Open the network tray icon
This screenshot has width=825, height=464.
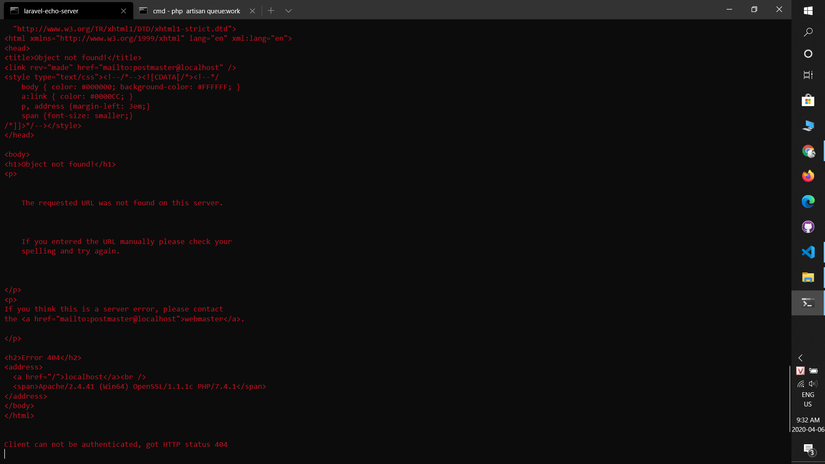tap(800, 384)
